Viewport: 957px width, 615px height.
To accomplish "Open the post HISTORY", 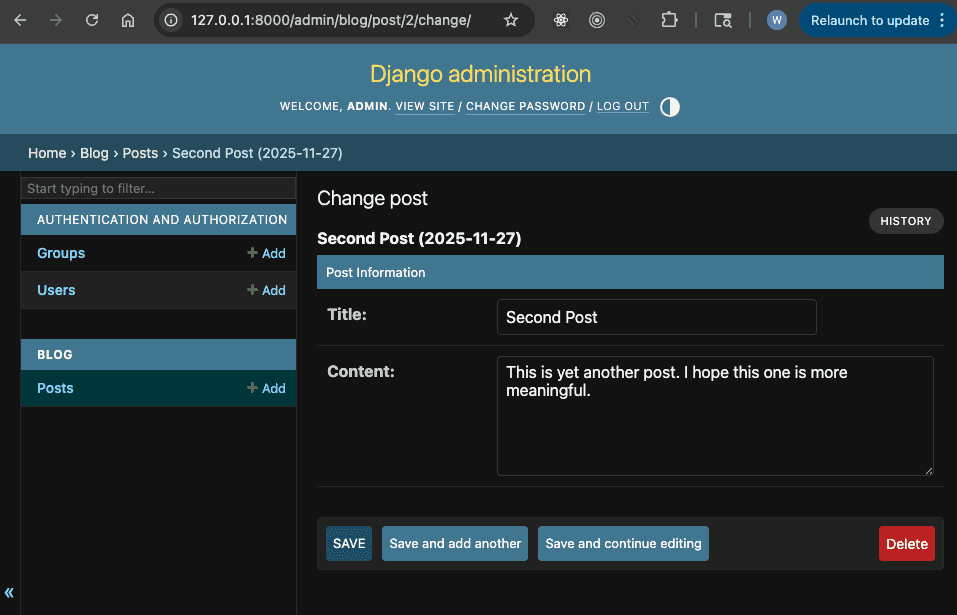I will [x=905, y=221].
